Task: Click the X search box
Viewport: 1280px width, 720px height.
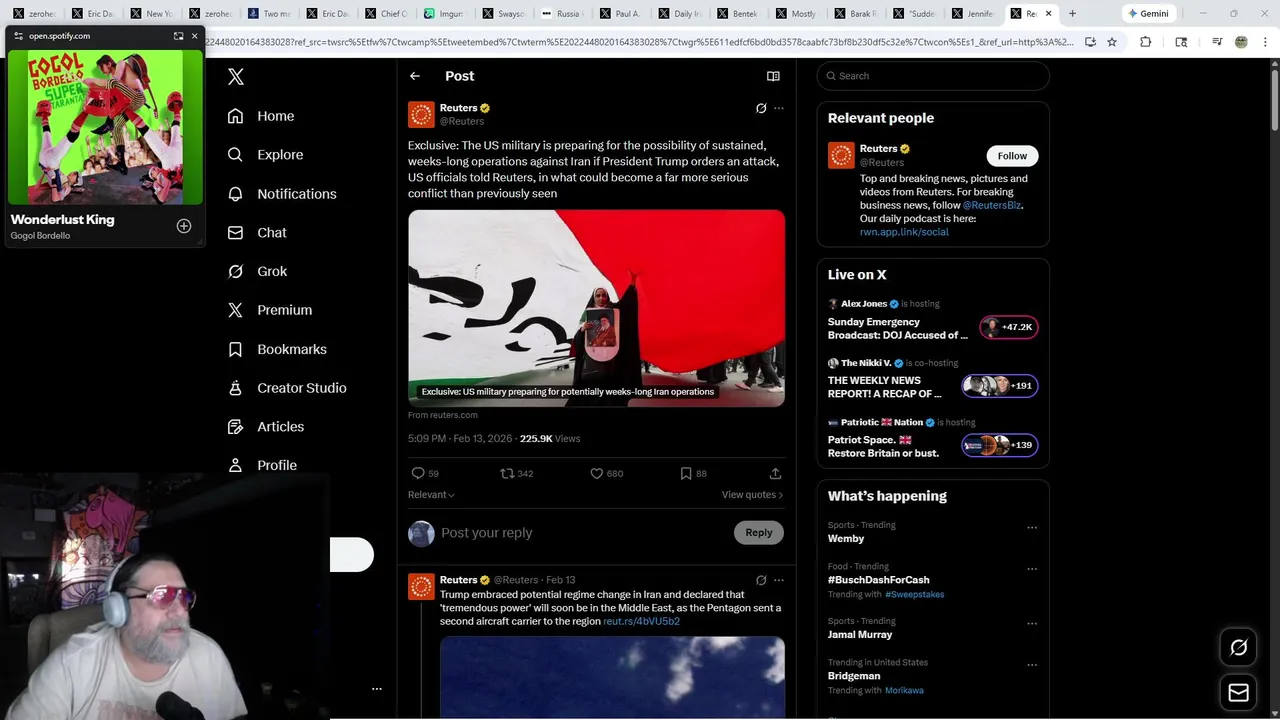Action: click(x=933, y=76)
